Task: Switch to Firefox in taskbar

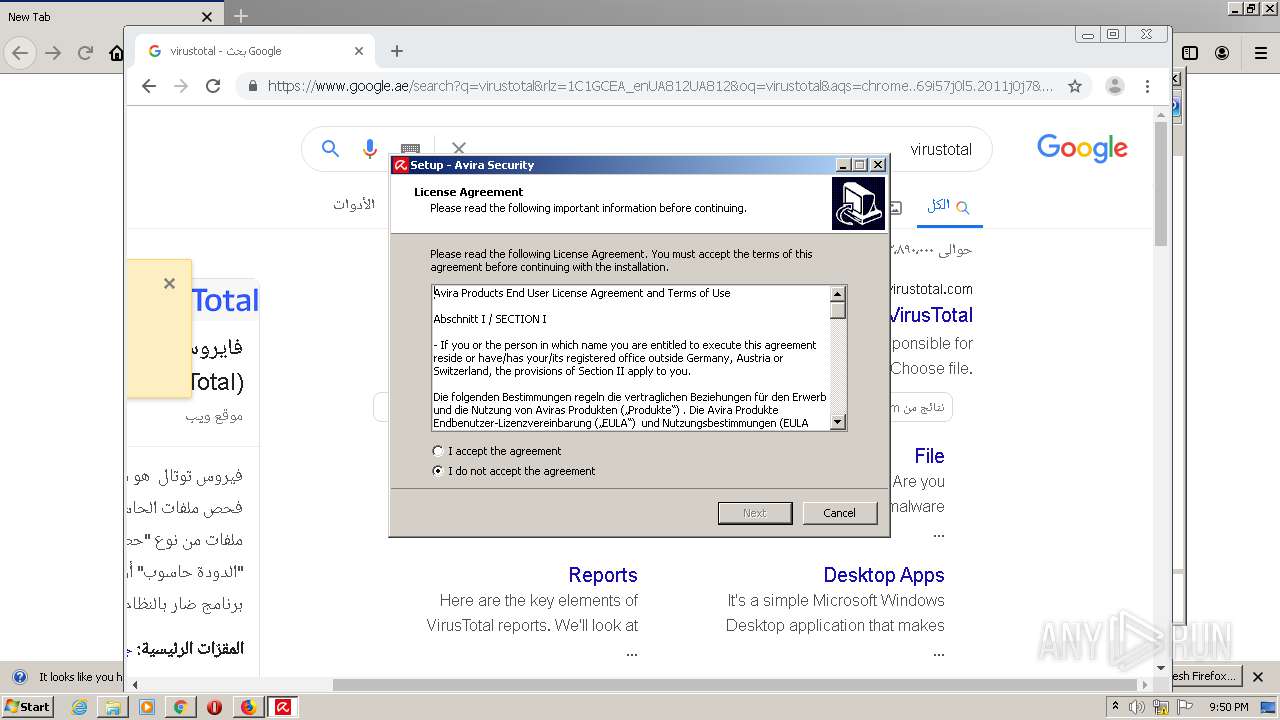Action: pyautogui.click(x=248, y=707)
